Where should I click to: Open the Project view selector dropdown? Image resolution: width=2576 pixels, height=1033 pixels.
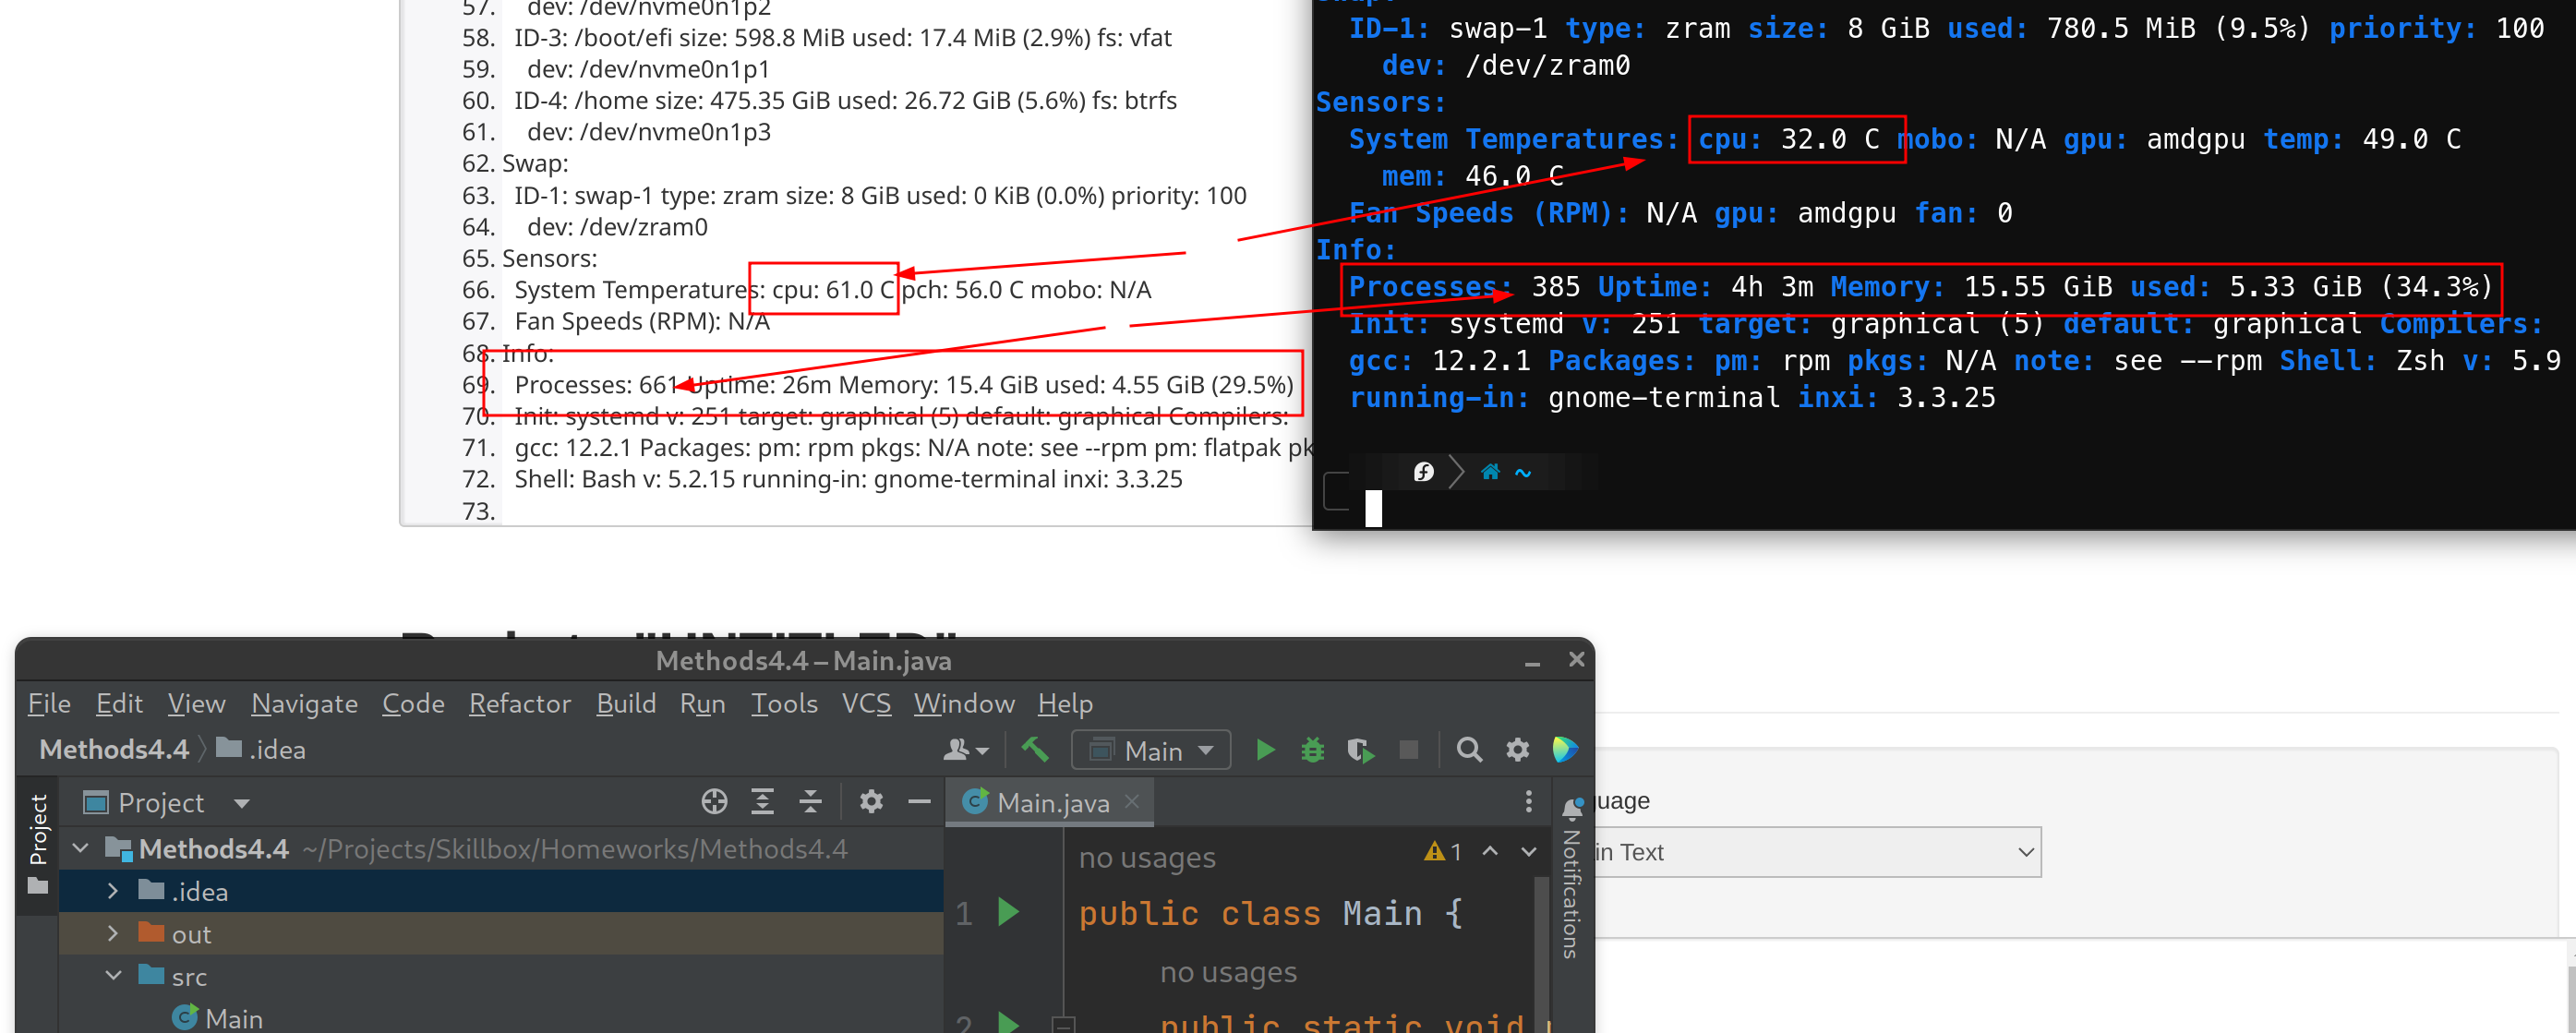pos(241,803)
